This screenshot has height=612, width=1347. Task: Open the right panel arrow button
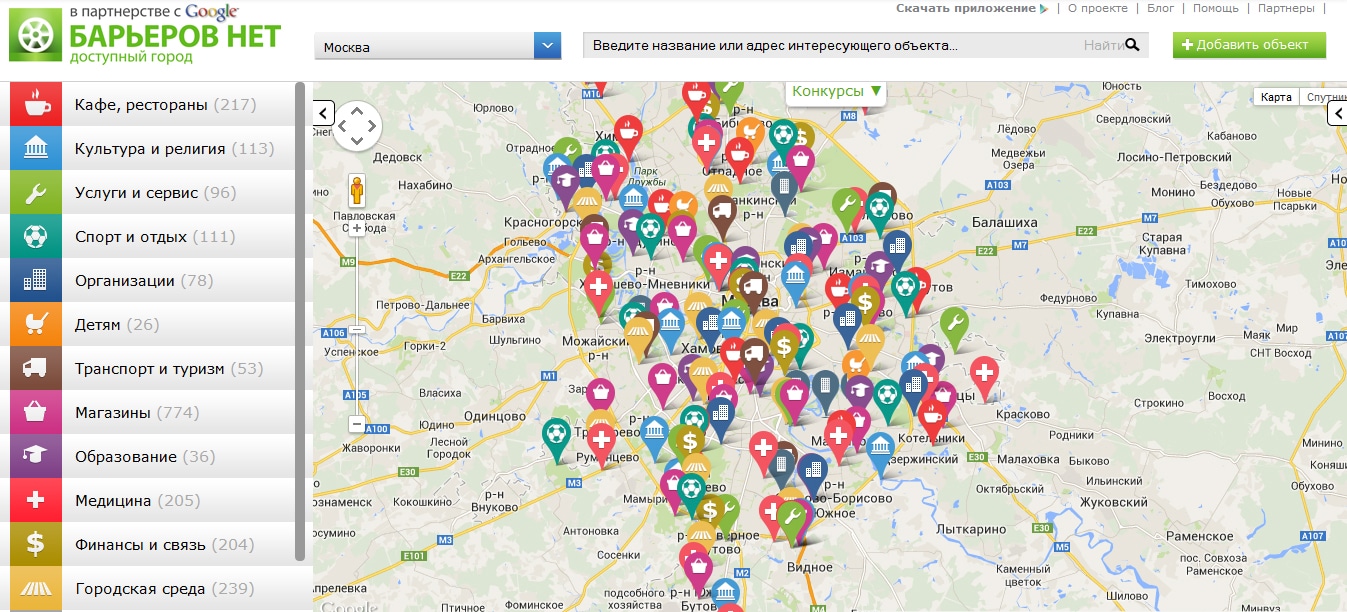pyautogui.click(x=1337, y=114)
